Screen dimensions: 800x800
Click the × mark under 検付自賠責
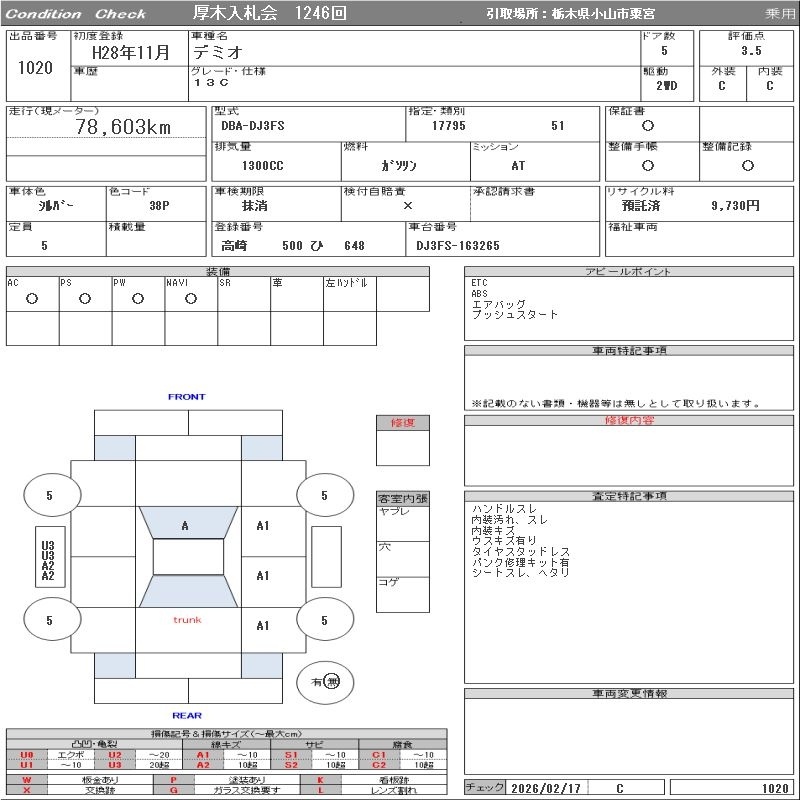click(x=407, y=205)
